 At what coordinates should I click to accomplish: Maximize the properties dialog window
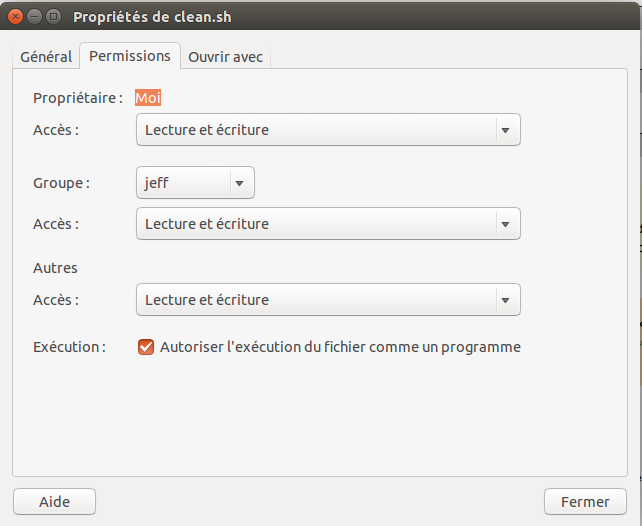coord(53,17)
